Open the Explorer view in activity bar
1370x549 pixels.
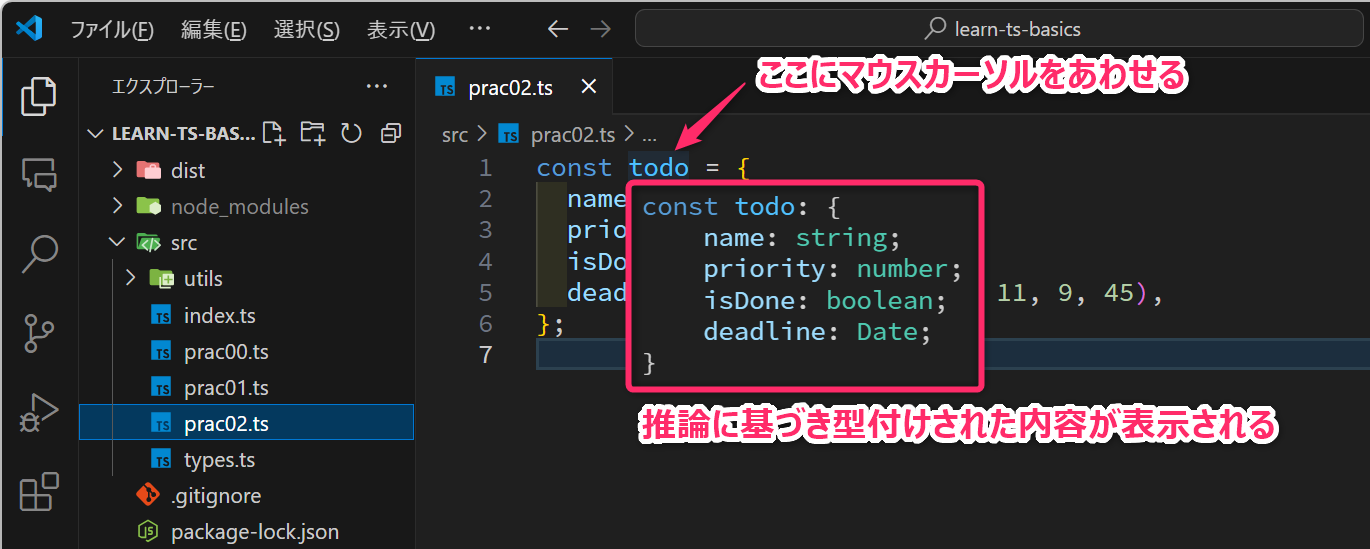tap(39, 96)
